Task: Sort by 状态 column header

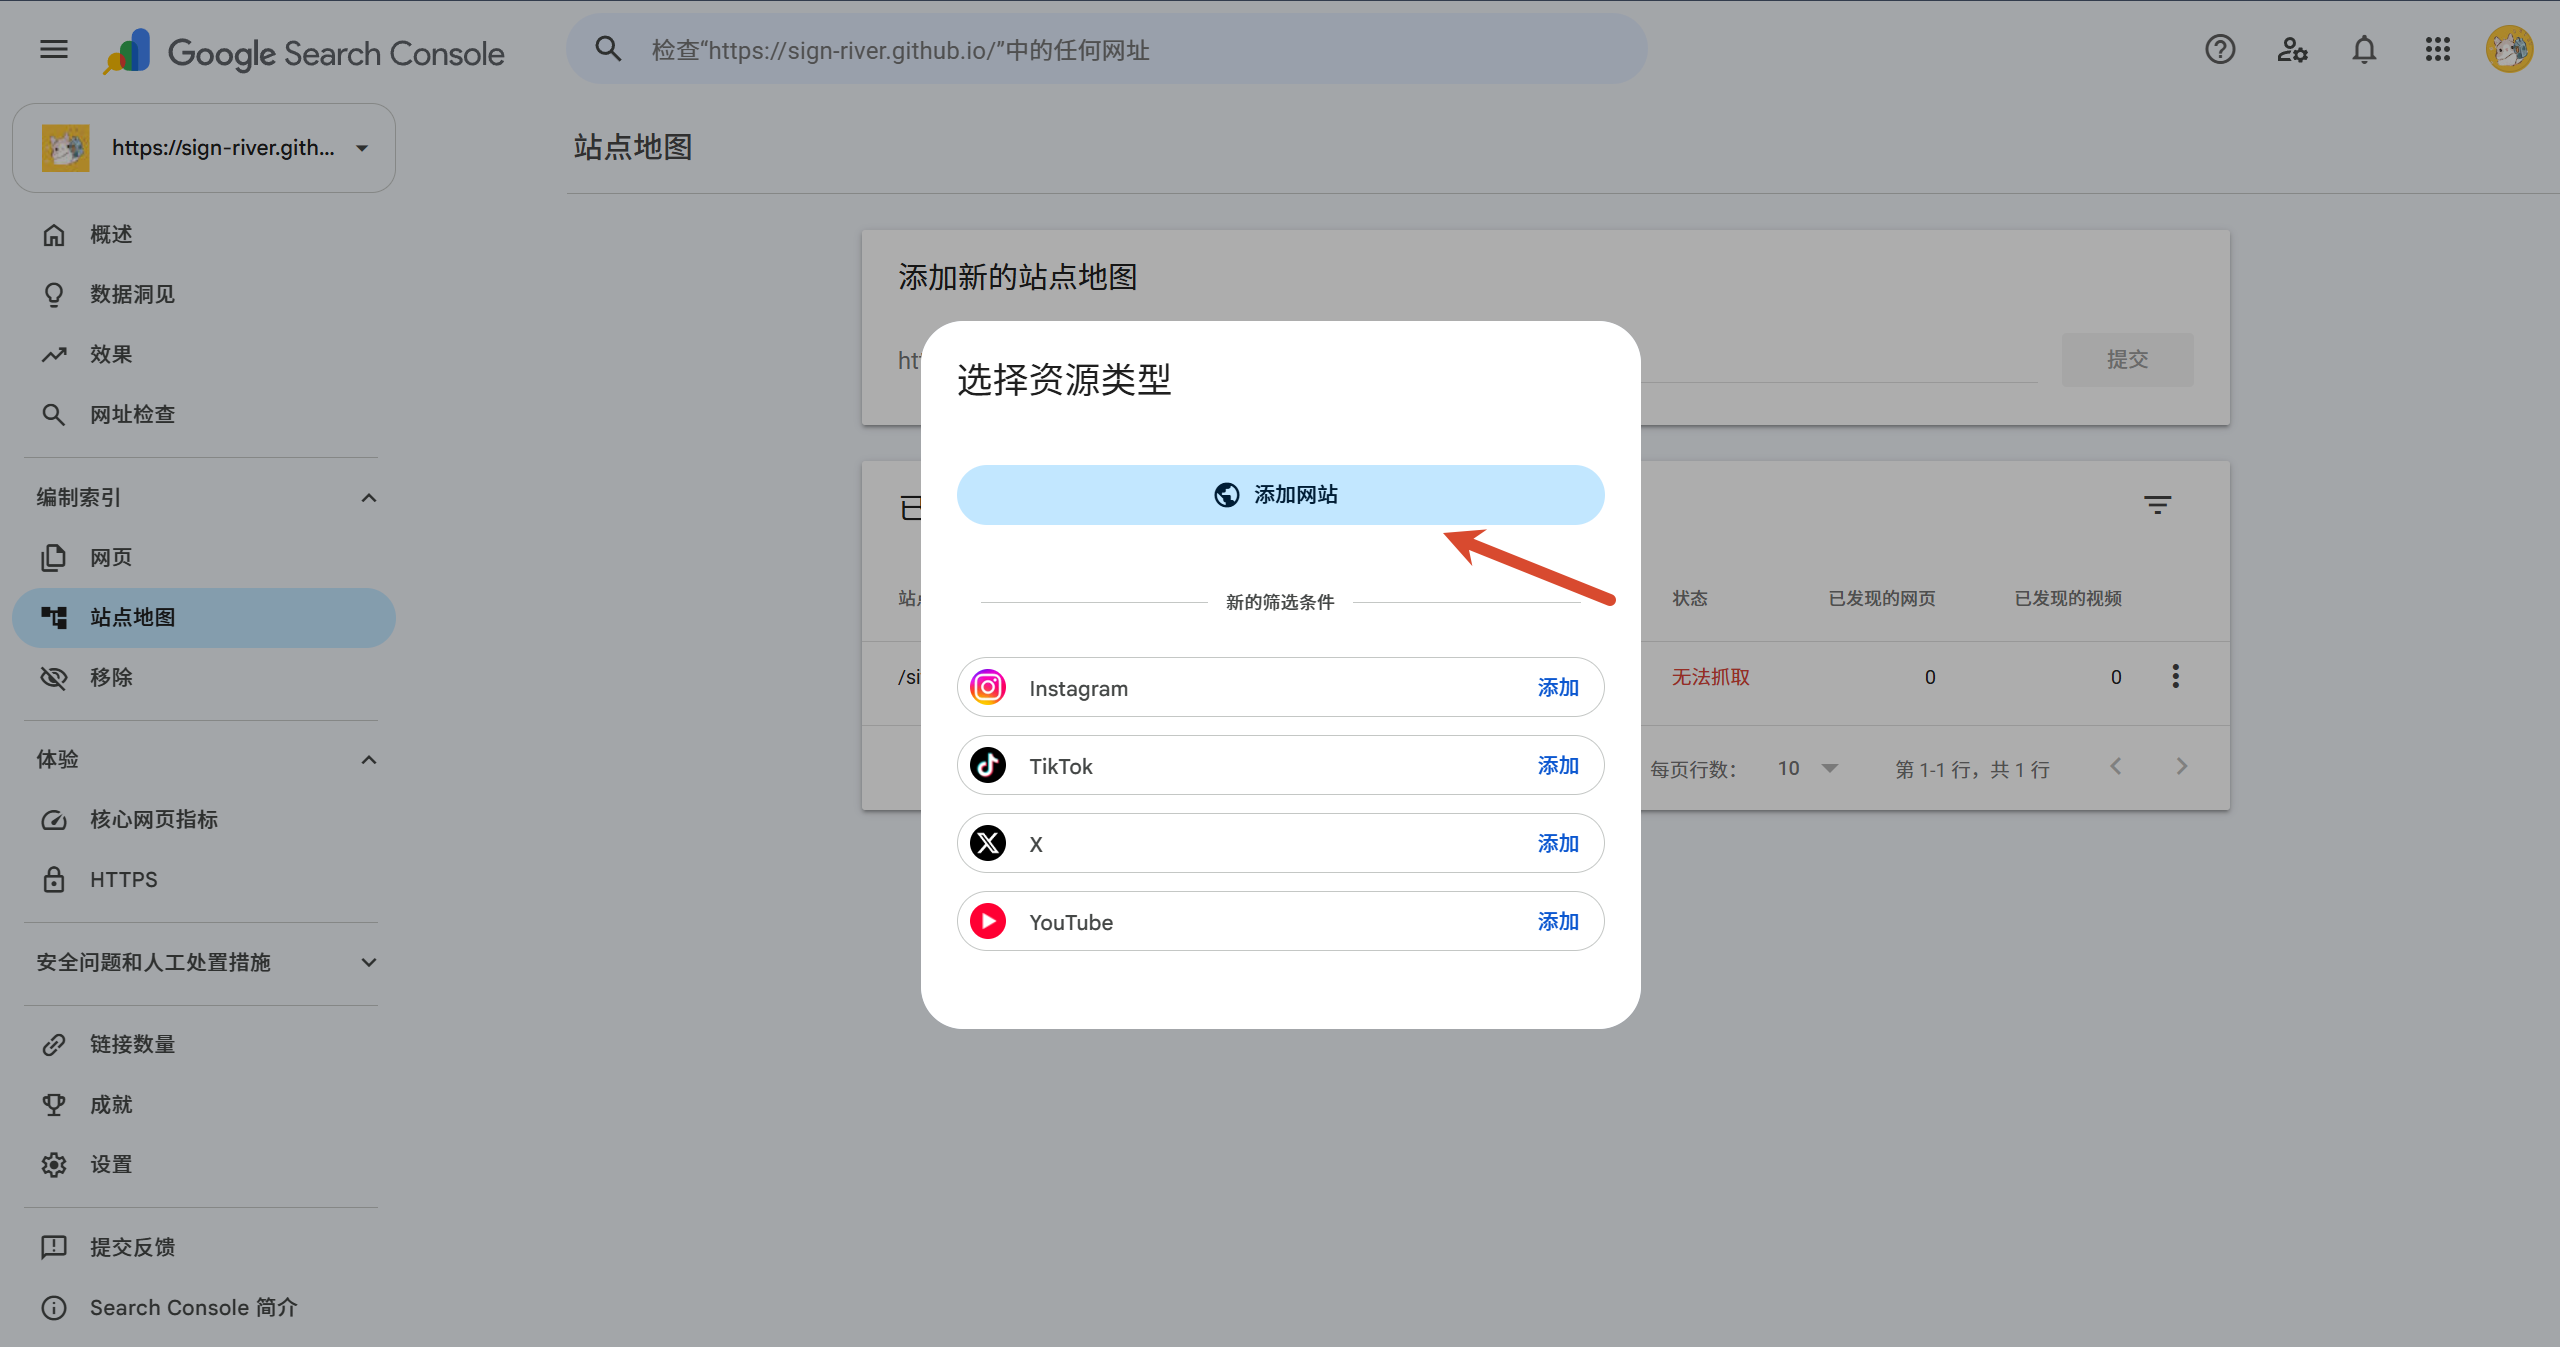Action: click(1690, 598)
